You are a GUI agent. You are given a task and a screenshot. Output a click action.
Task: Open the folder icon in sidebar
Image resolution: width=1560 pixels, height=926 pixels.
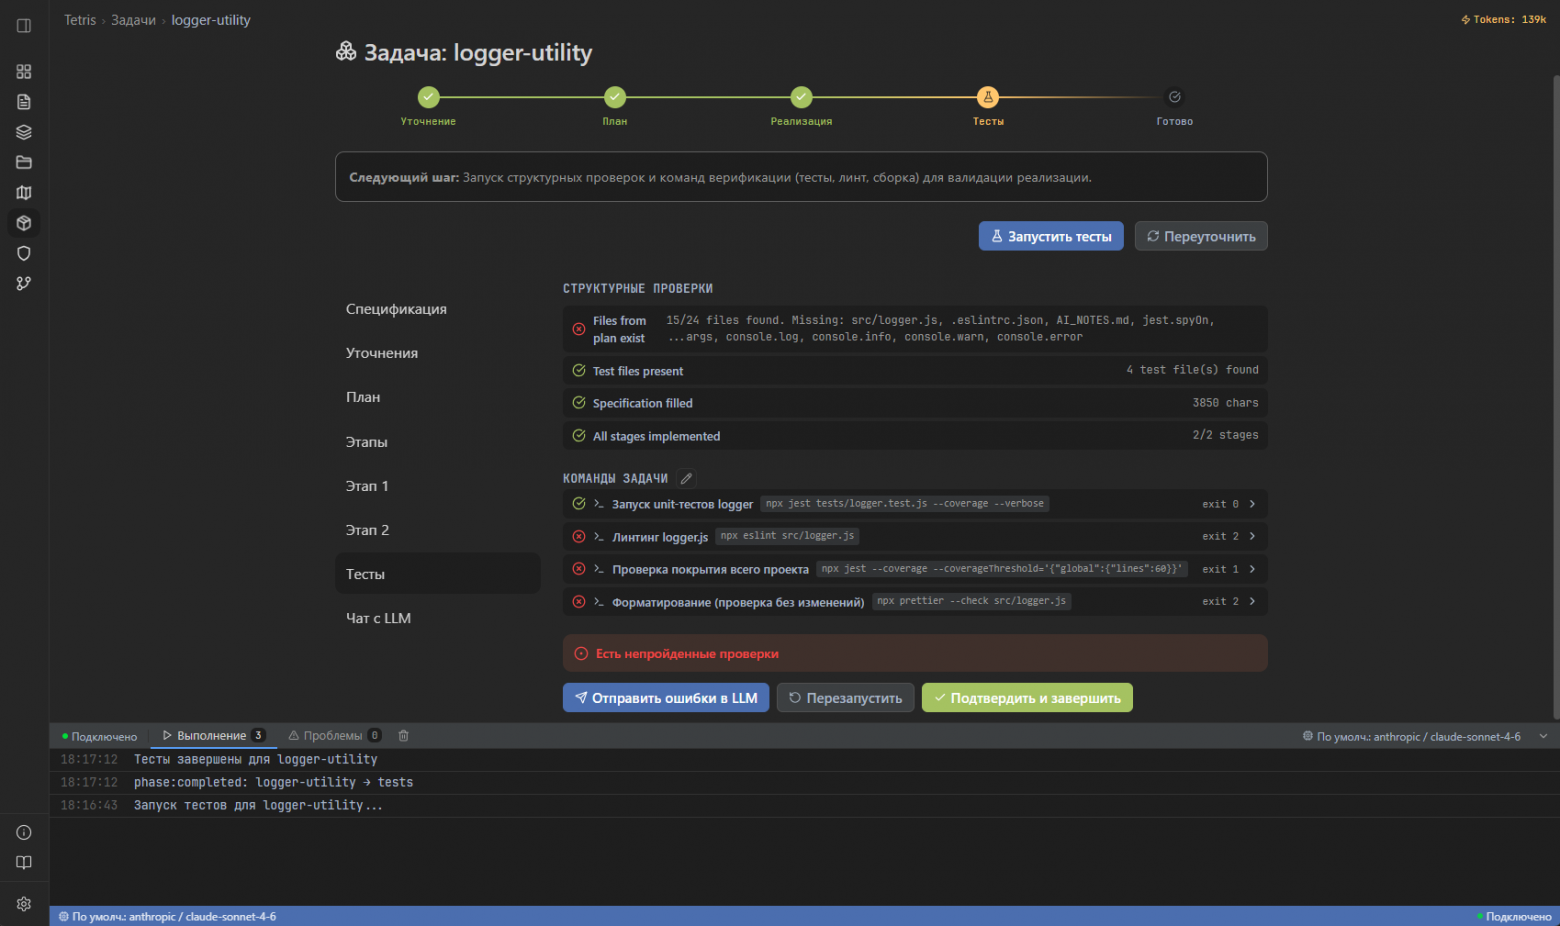[x=24, y=162]
